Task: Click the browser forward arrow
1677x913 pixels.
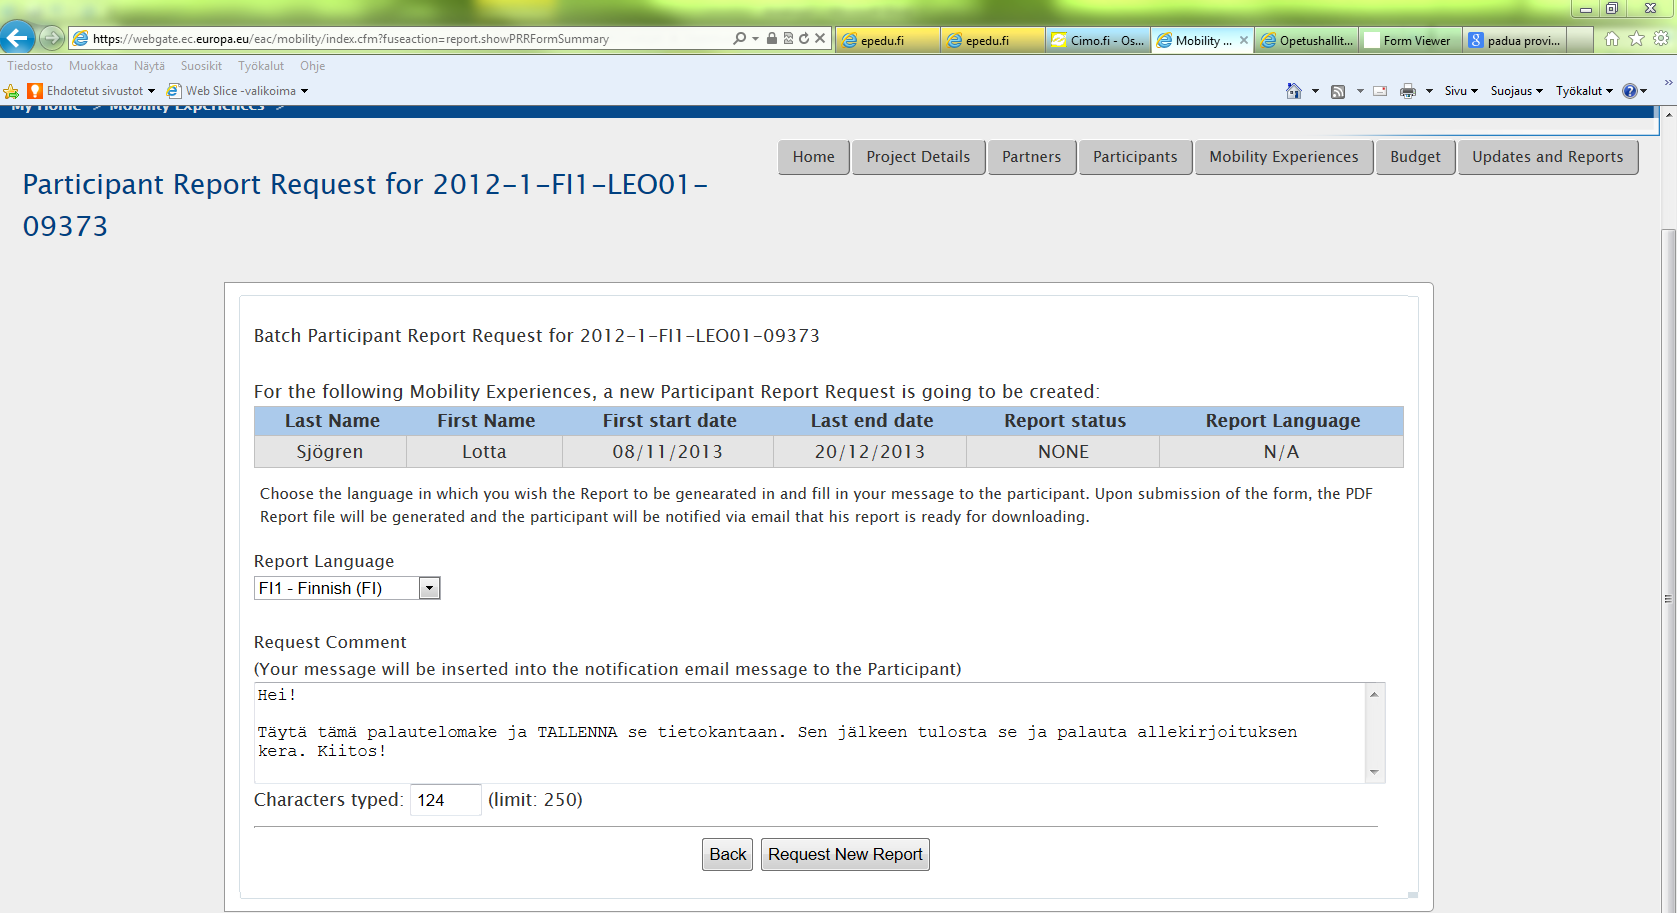Action: pos(52,39)
